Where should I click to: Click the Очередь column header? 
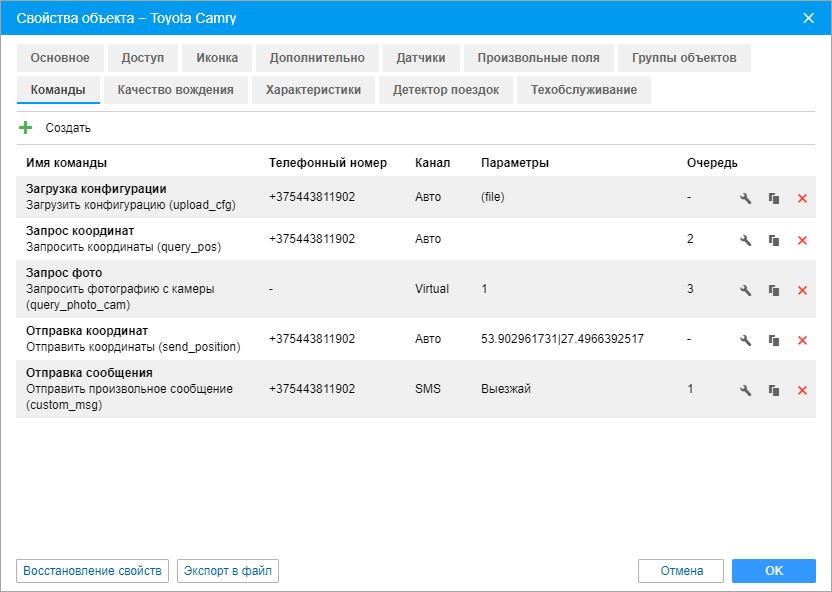click(712, 163)
